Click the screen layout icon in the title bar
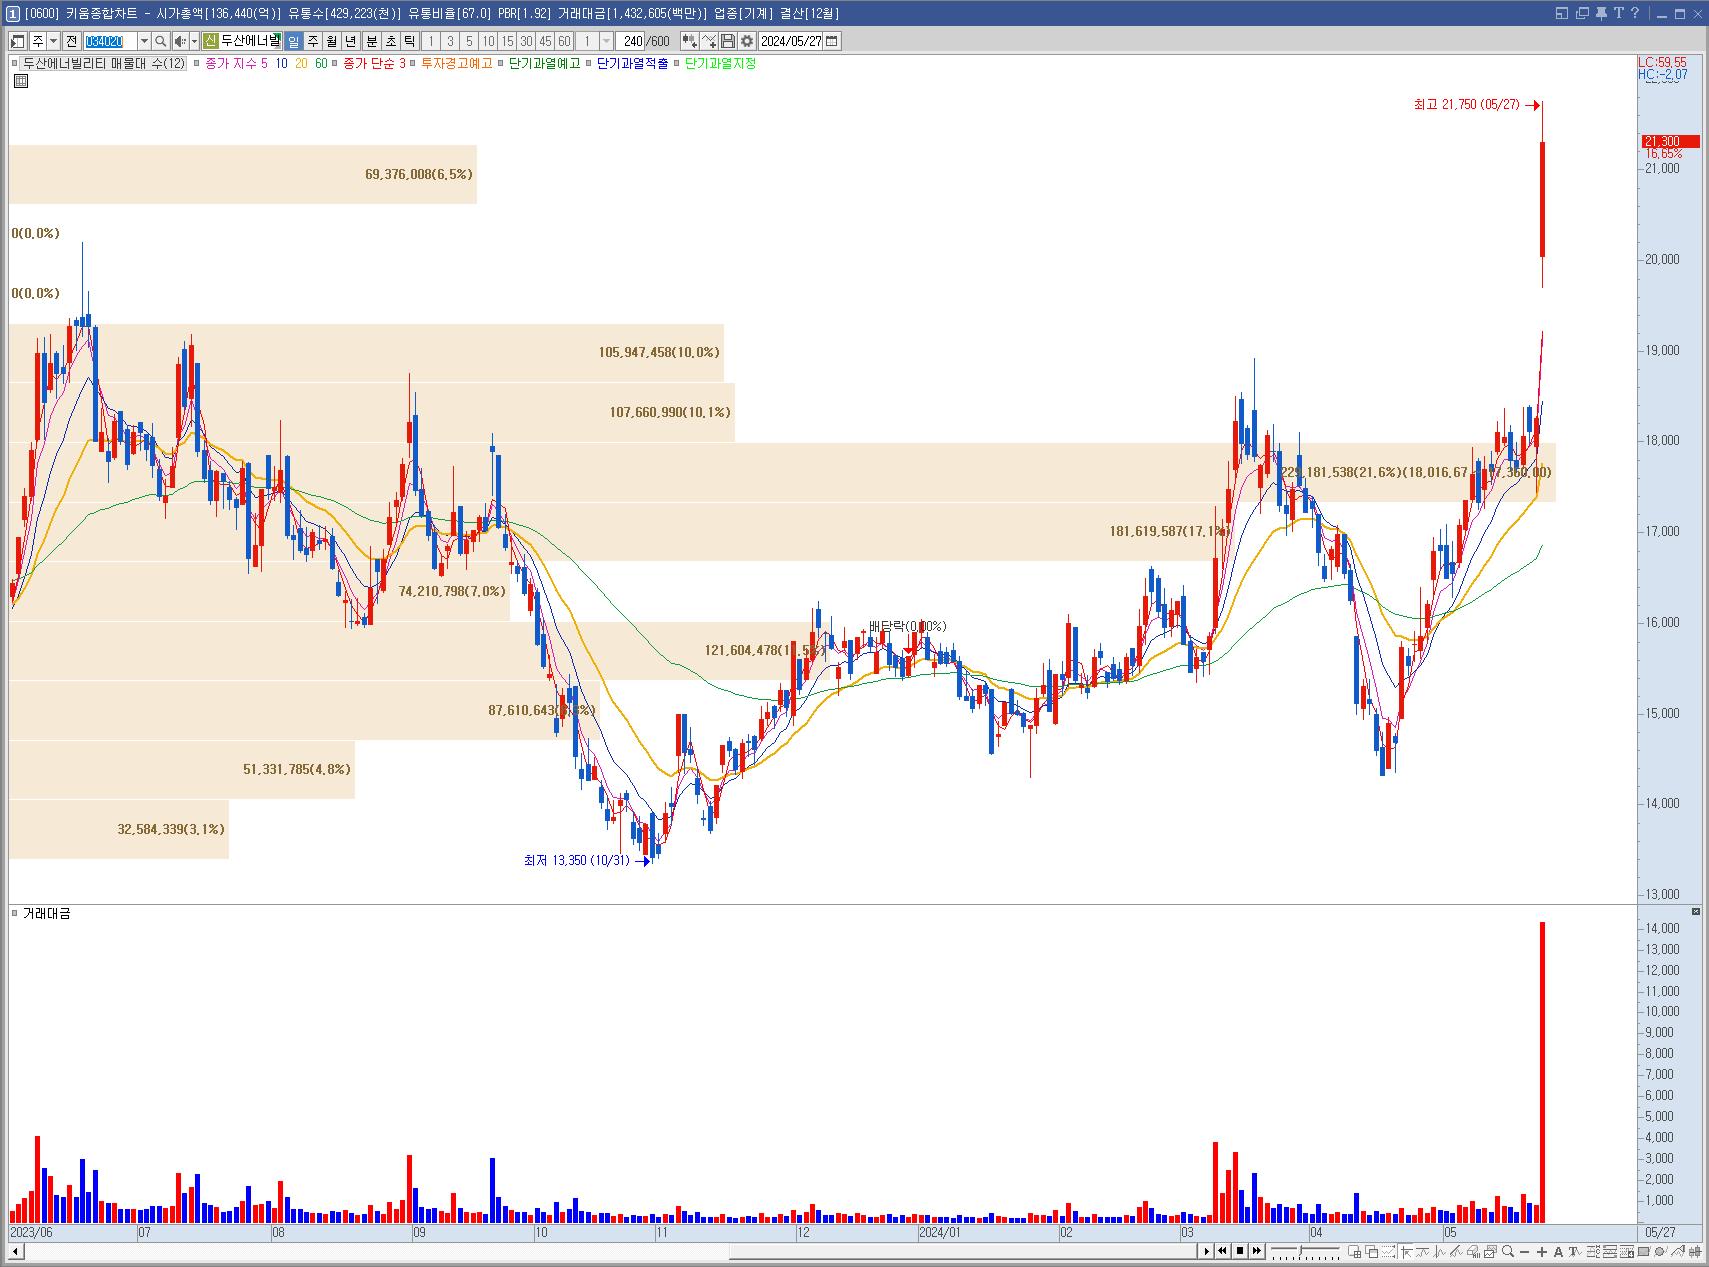Viewport: 1709px width, 1267px height. click(1562, 13)
